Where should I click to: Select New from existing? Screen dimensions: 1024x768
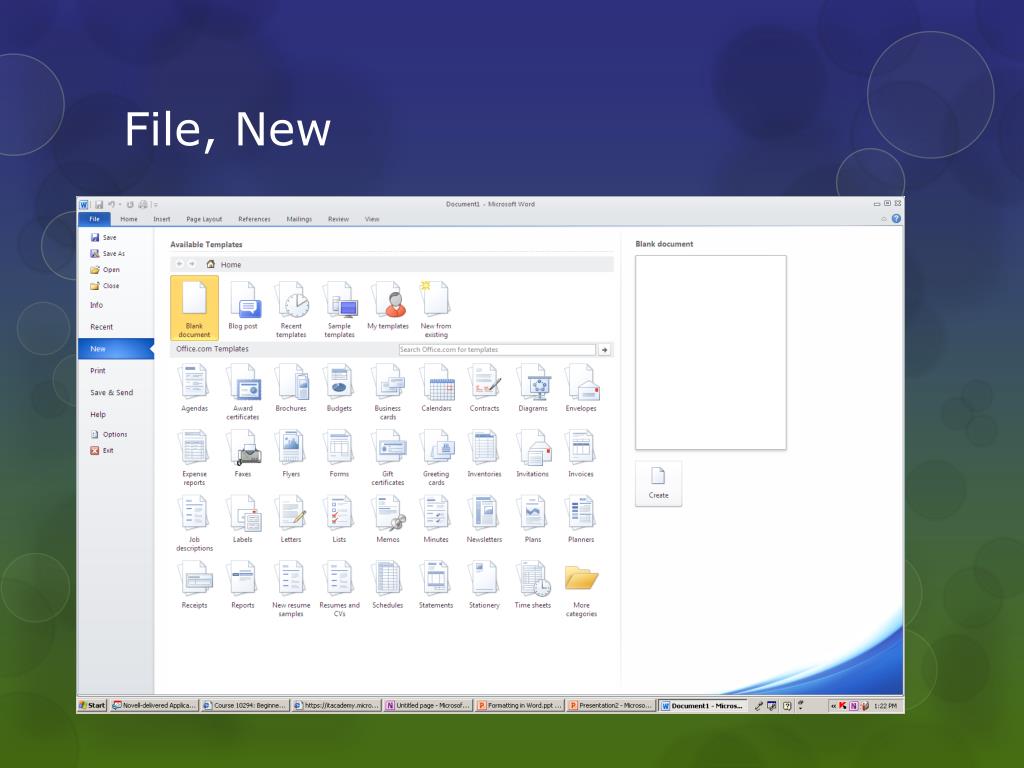click(x=436, y=309)
